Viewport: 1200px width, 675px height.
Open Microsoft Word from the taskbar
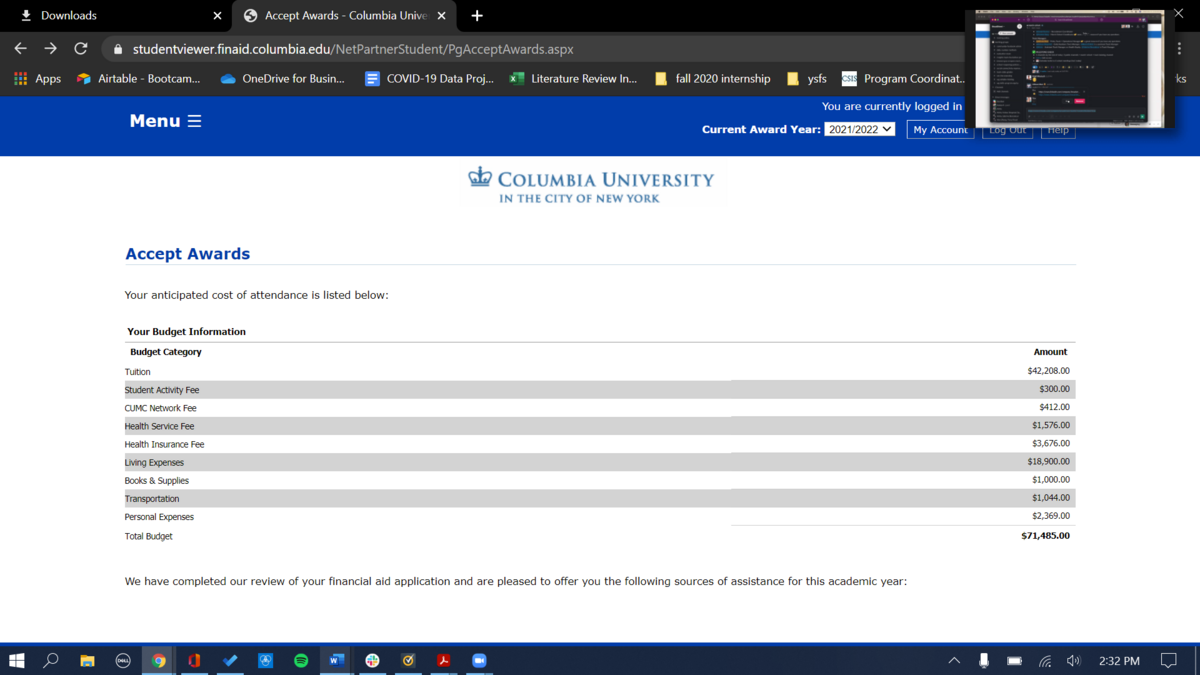(x=336, y=660)
